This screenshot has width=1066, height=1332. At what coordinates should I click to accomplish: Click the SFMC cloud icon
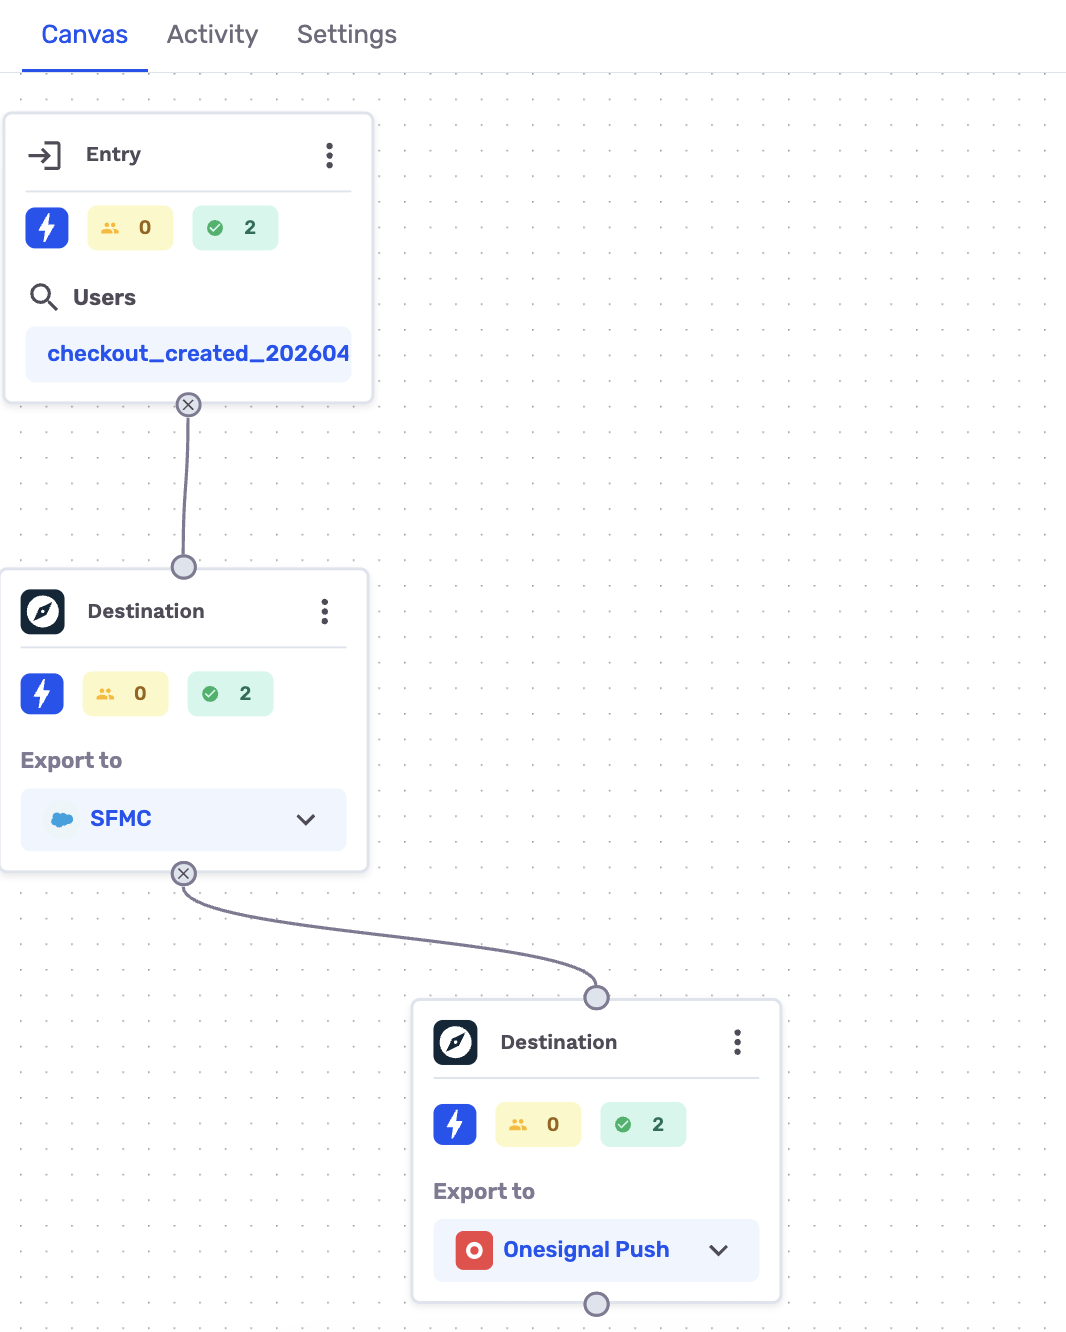(x=63, y=819)
